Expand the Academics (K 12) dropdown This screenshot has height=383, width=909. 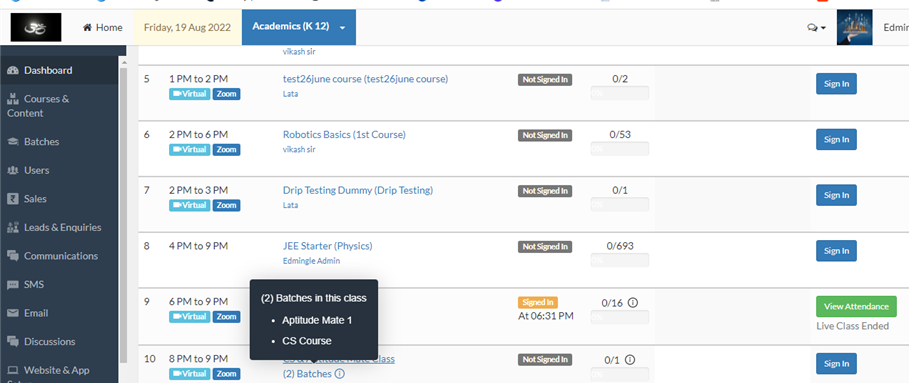click(x=299, y=27)
